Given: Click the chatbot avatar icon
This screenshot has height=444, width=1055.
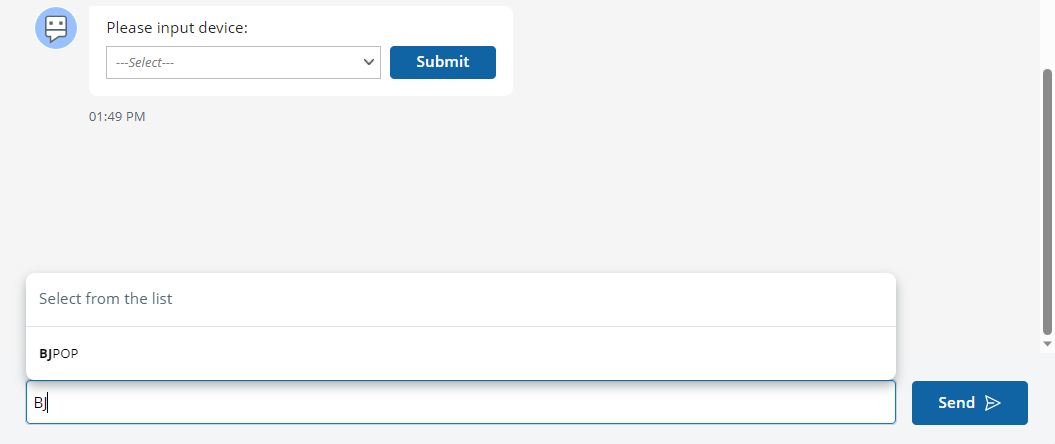Looking at the screenshot, I should pos(56,27).
